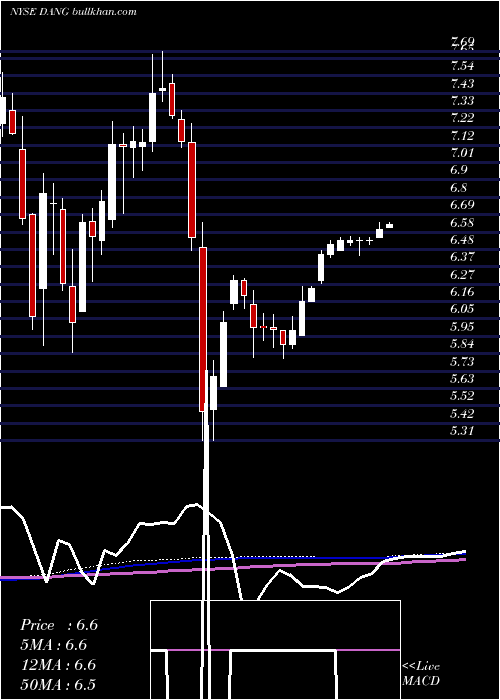
Task: Click the 5.95 price axis label
Action: point(462,327)
